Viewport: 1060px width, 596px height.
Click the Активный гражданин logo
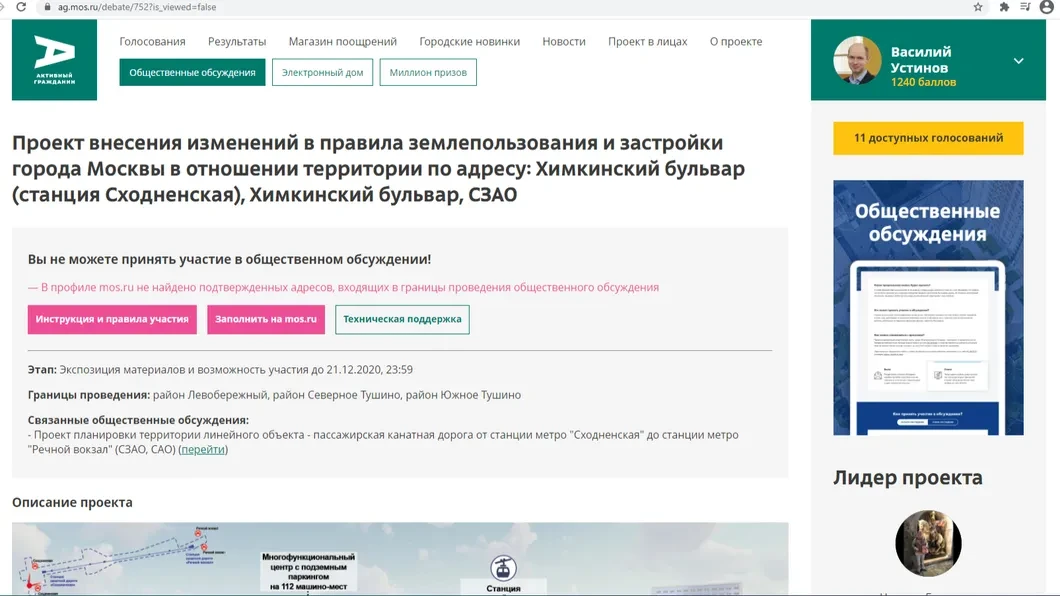coord(54,60)
